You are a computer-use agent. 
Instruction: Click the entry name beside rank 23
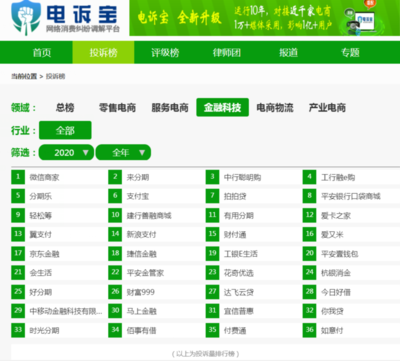tap(239, 273)
